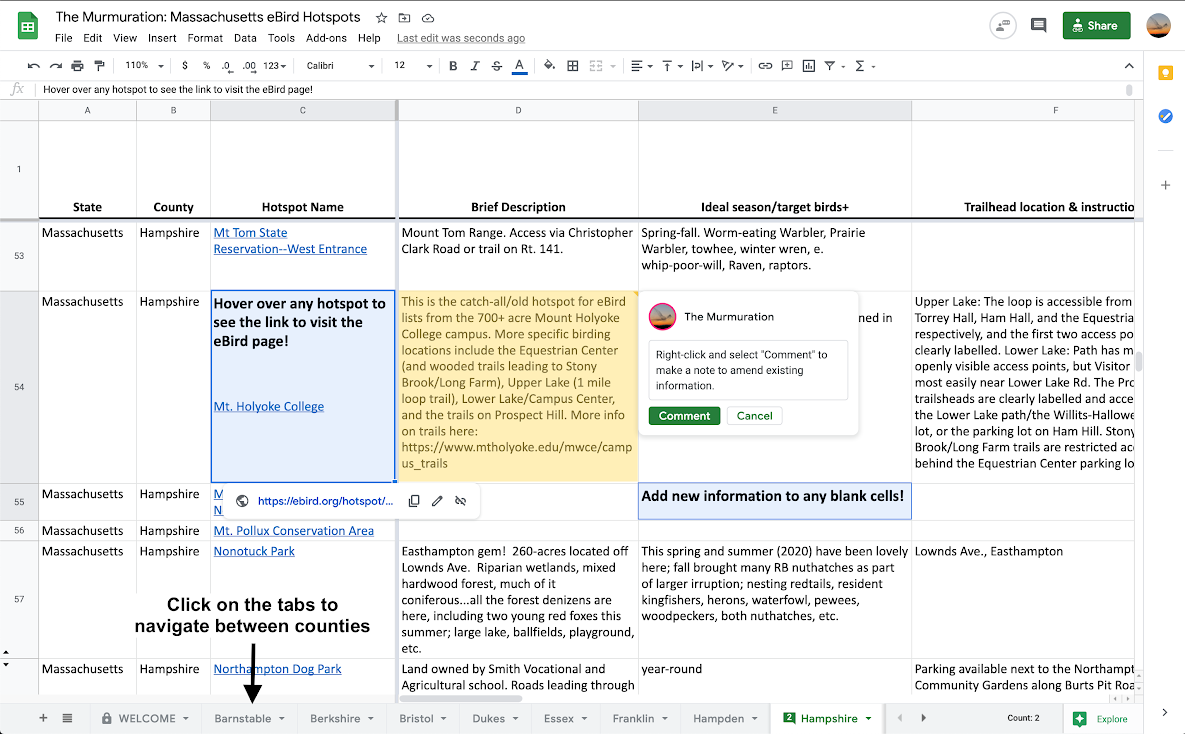Open the File menu
This screenshot has width=1185, height=734.
(63, 38)
